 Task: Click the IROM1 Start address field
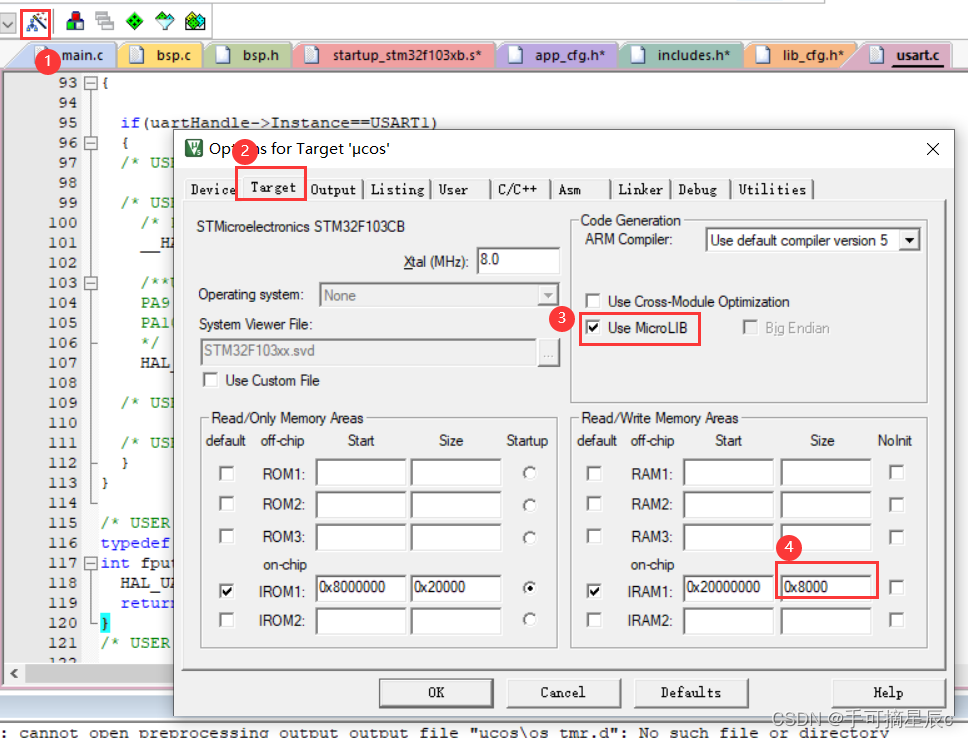[361, 587]
